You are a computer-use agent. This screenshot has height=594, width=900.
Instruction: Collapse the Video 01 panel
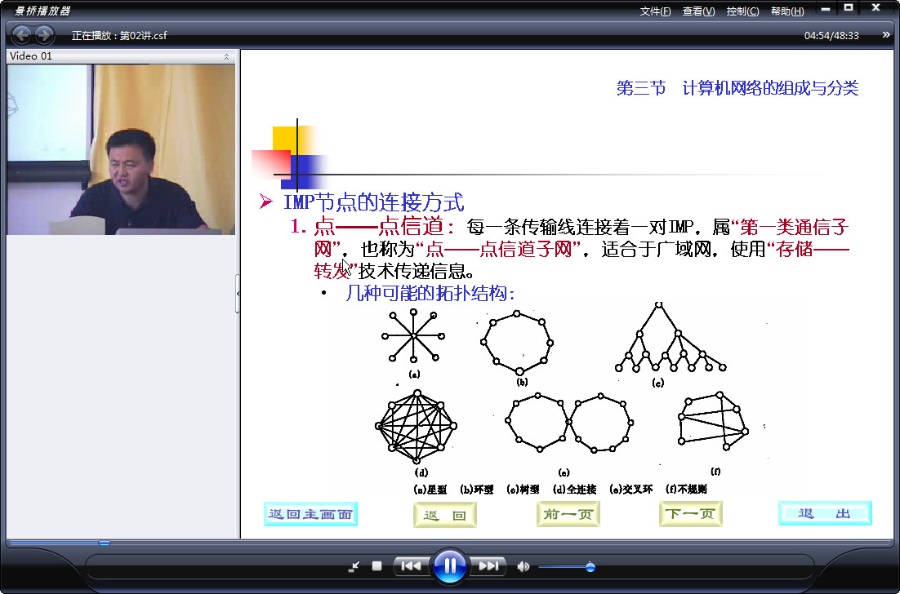point(226,56)
